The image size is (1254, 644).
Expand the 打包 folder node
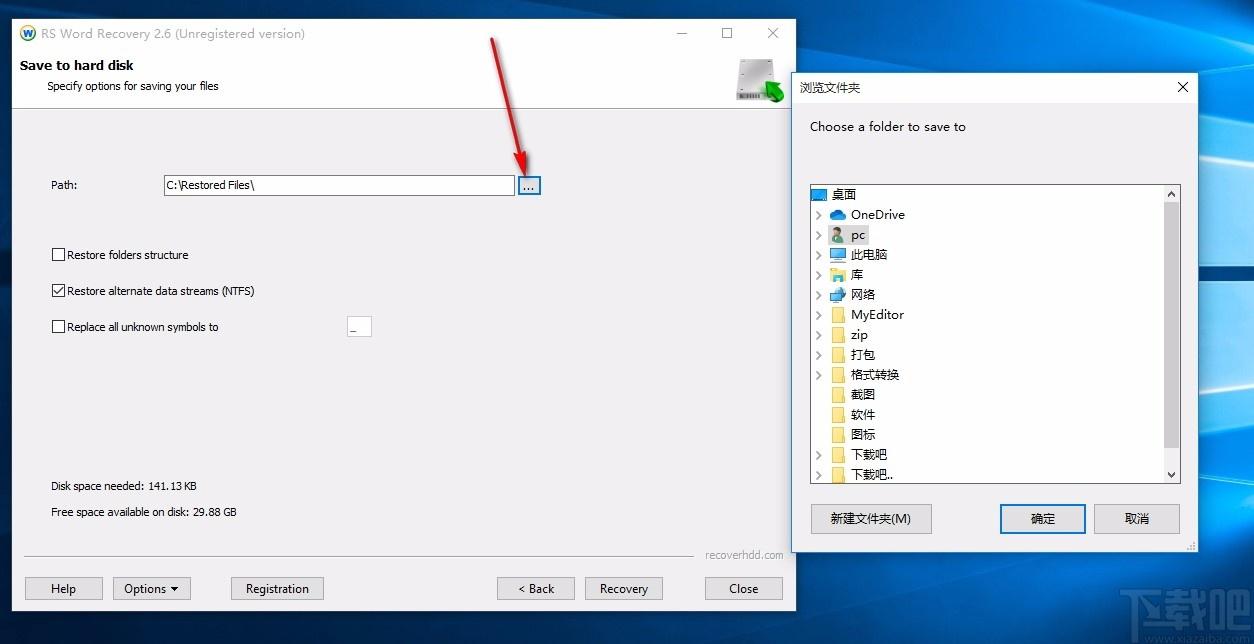pos(819,355)
